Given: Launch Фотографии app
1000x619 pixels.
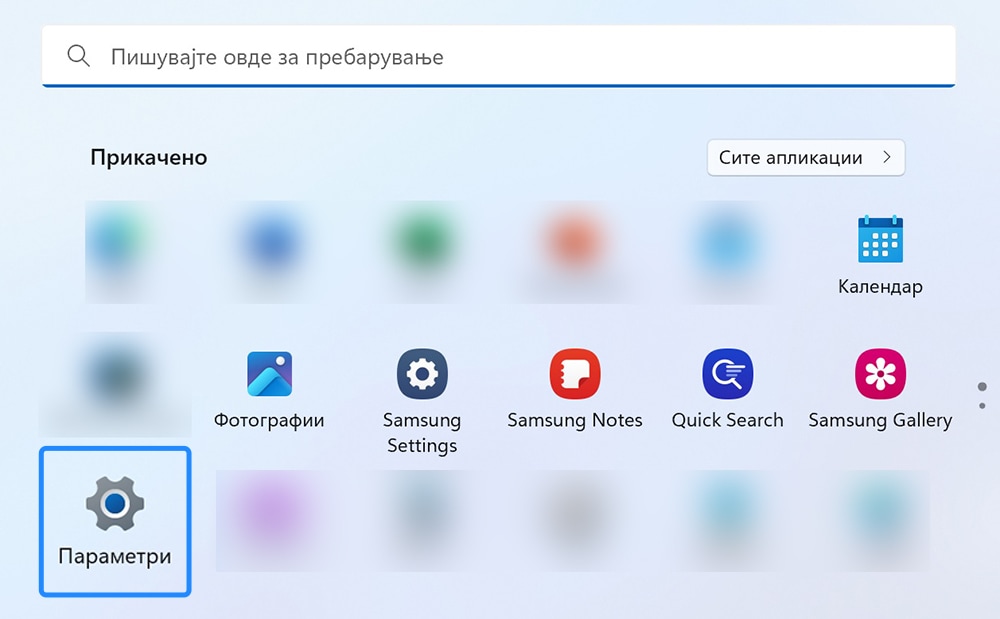Looking at the screenshot, I should (x=269, y=374).
